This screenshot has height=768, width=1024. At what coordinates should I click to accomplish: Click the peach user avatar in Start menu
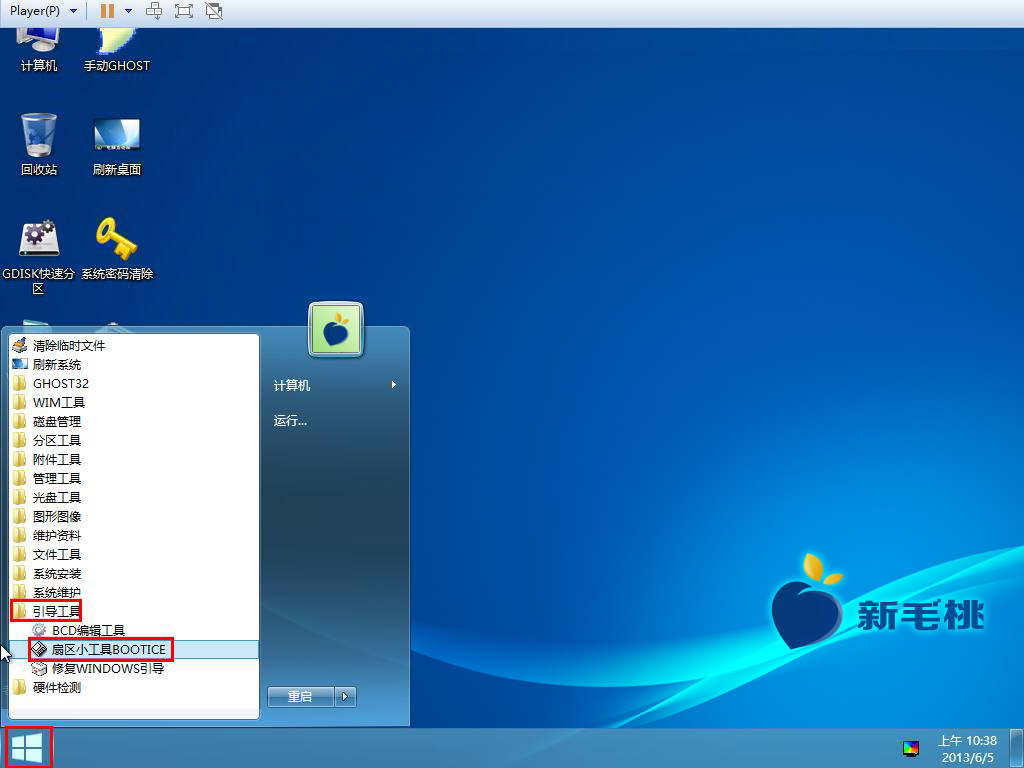click(336, 329)
